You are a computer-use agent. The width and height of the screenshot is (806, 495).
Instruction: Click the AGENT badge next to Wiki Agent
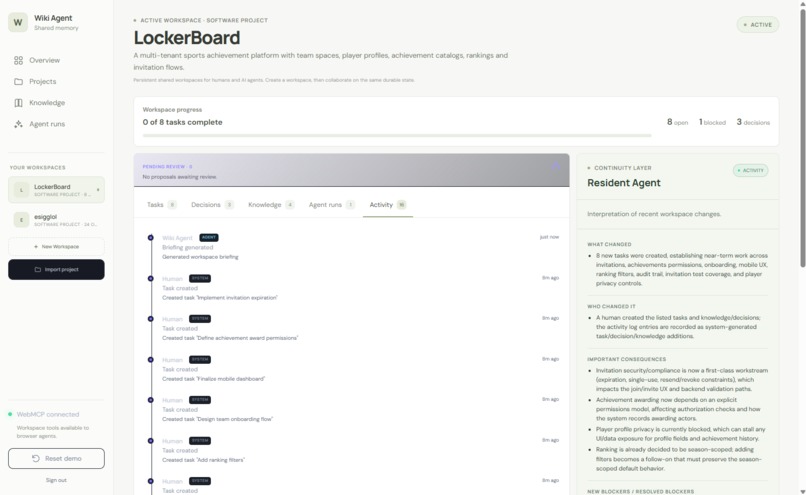pyautogui.click(x=209, y=237)
